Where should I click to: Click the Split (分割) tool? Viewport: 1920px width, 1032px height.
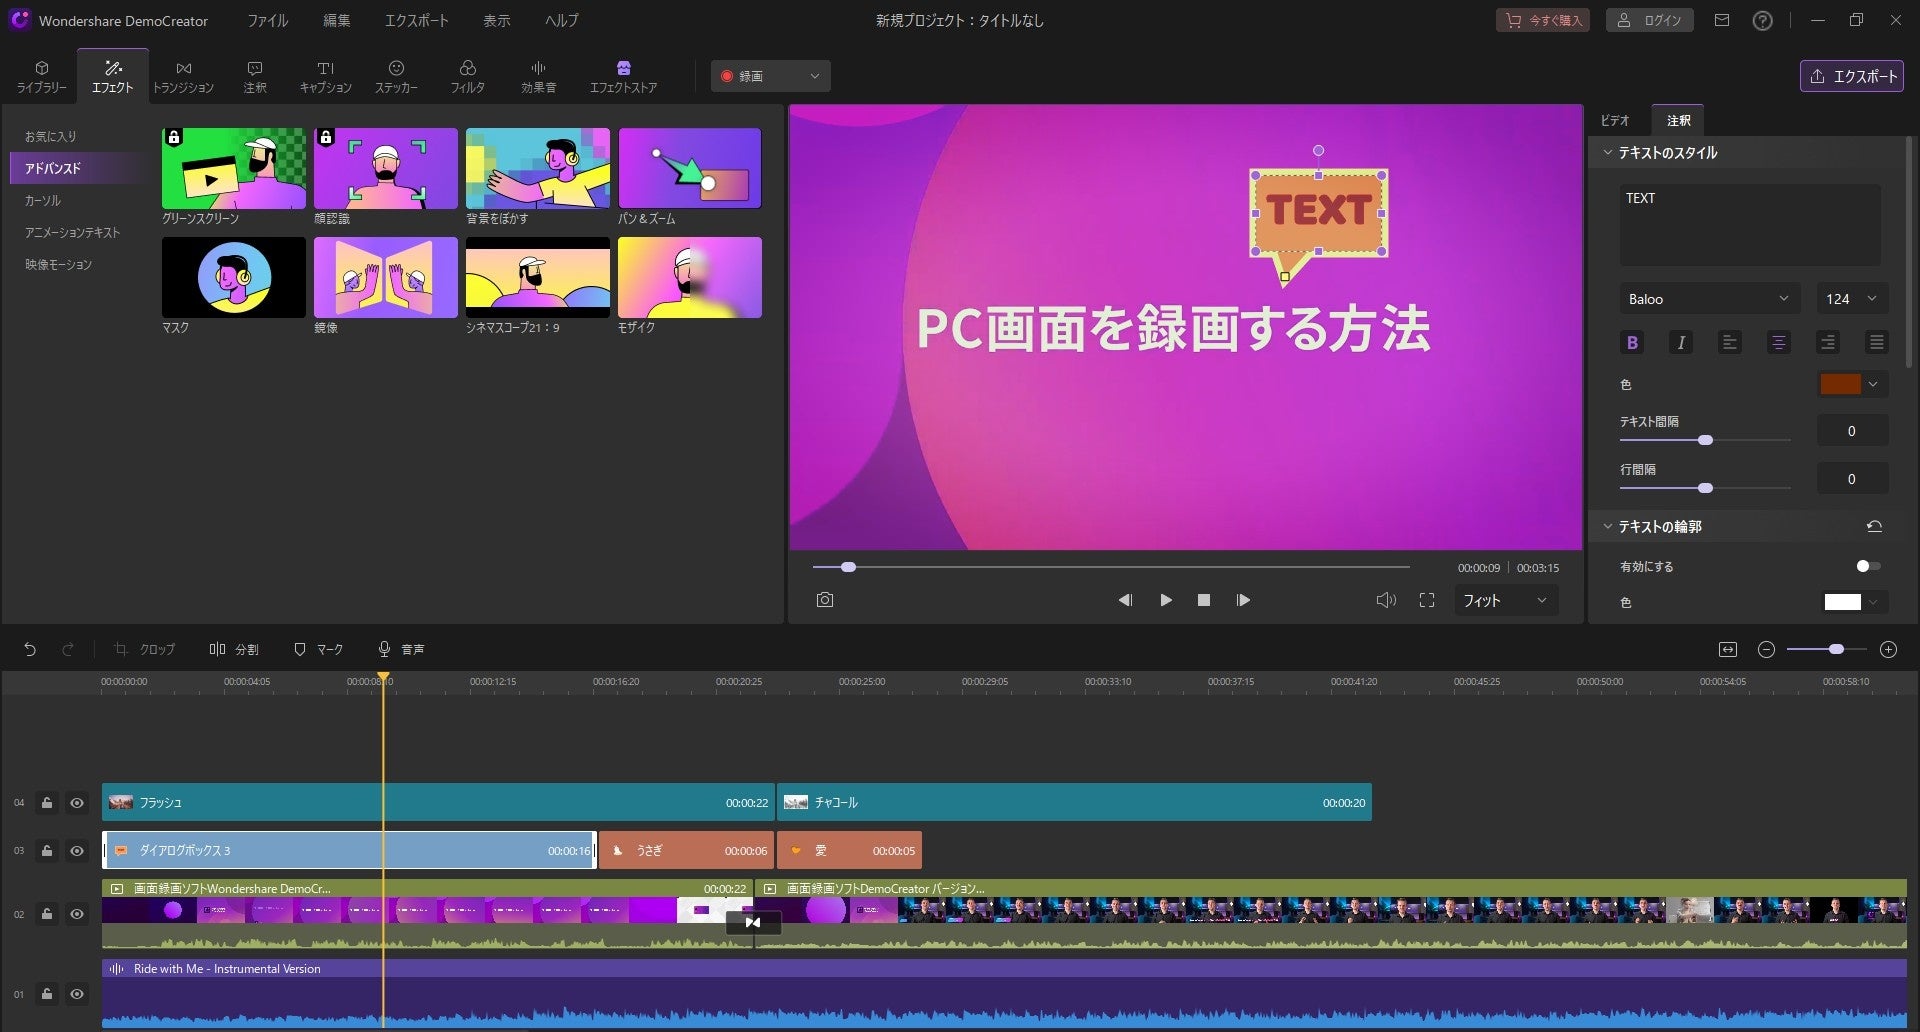pos(234,650)
